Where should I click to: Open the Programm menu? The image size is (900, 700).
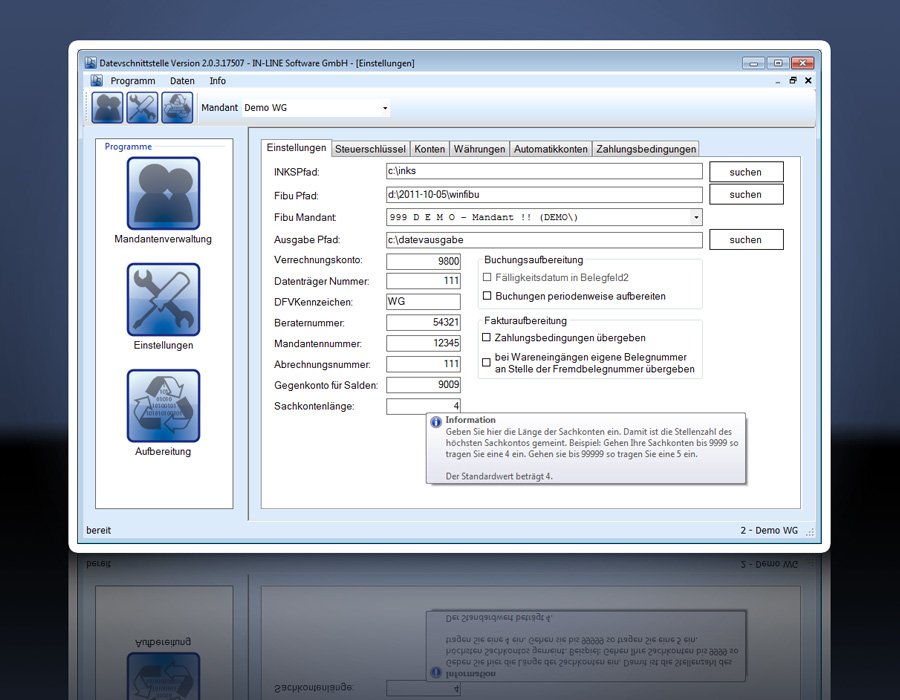133,80
